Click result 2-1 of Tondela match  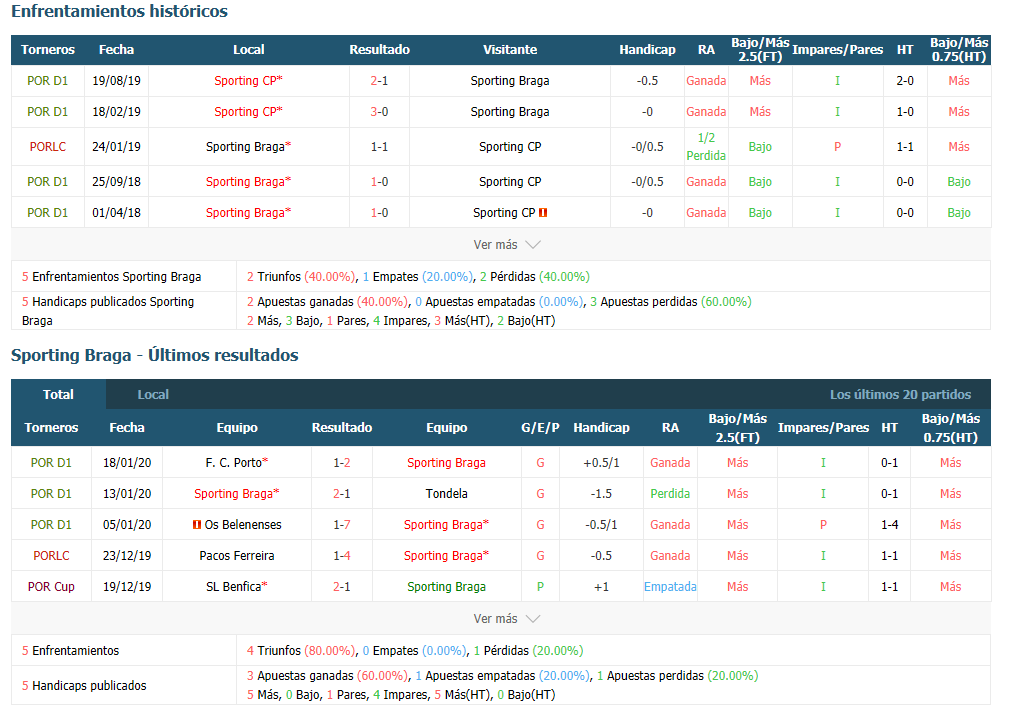click(x=342, y=494)
